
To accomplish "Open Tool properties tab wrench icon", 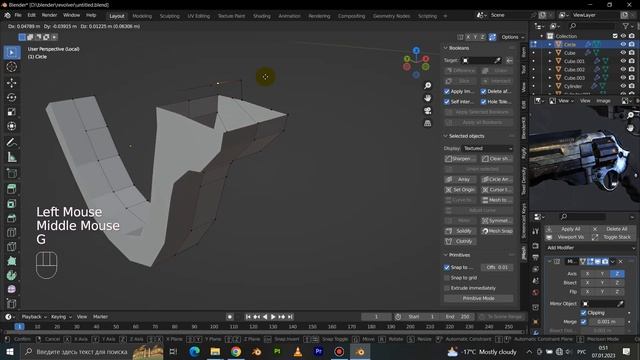I will pos(536,231).
